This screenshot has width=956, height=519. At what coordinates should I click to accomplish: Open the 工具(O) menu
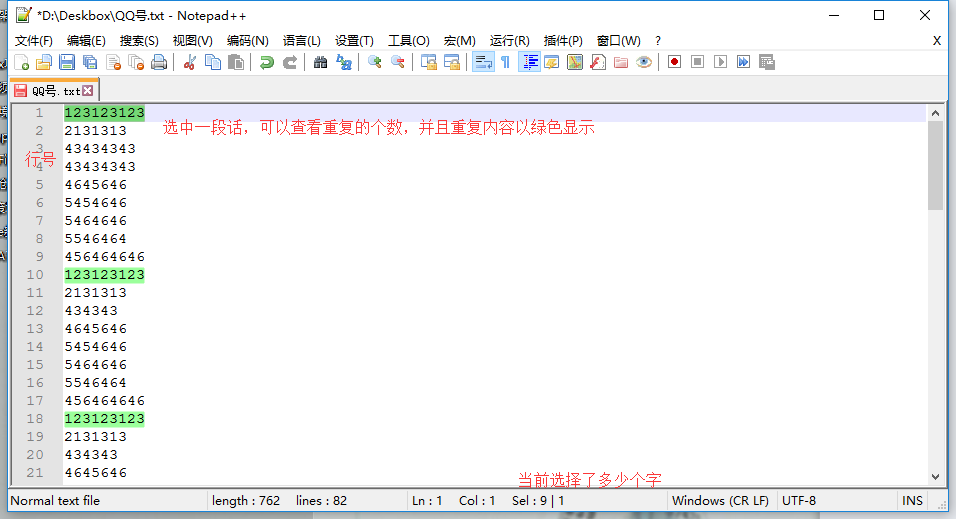coord(408,41)
